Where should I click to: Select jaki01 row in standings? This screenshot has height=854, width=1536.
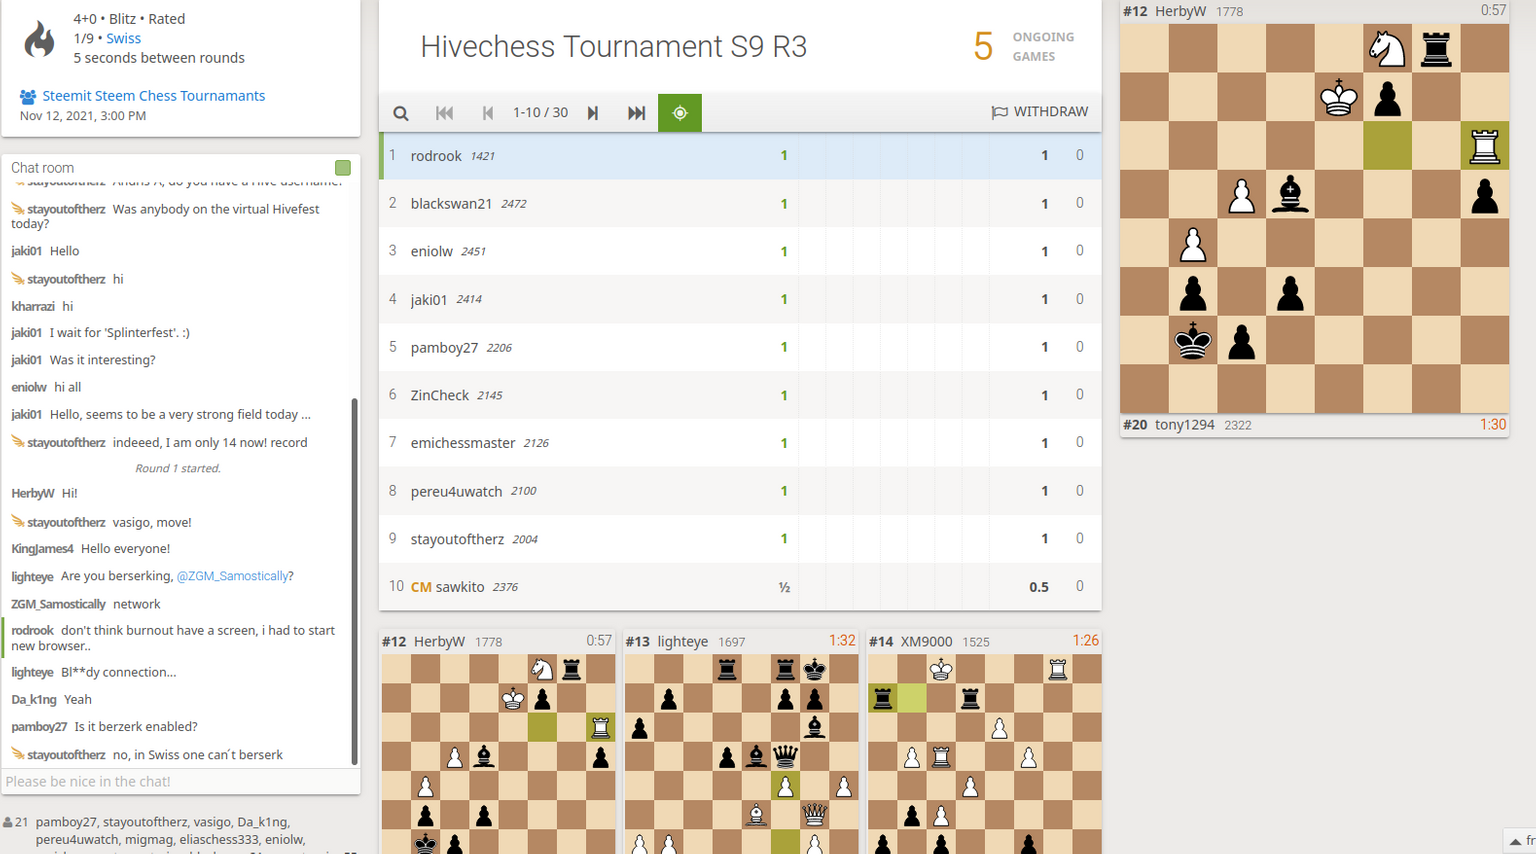coord(741,300)
